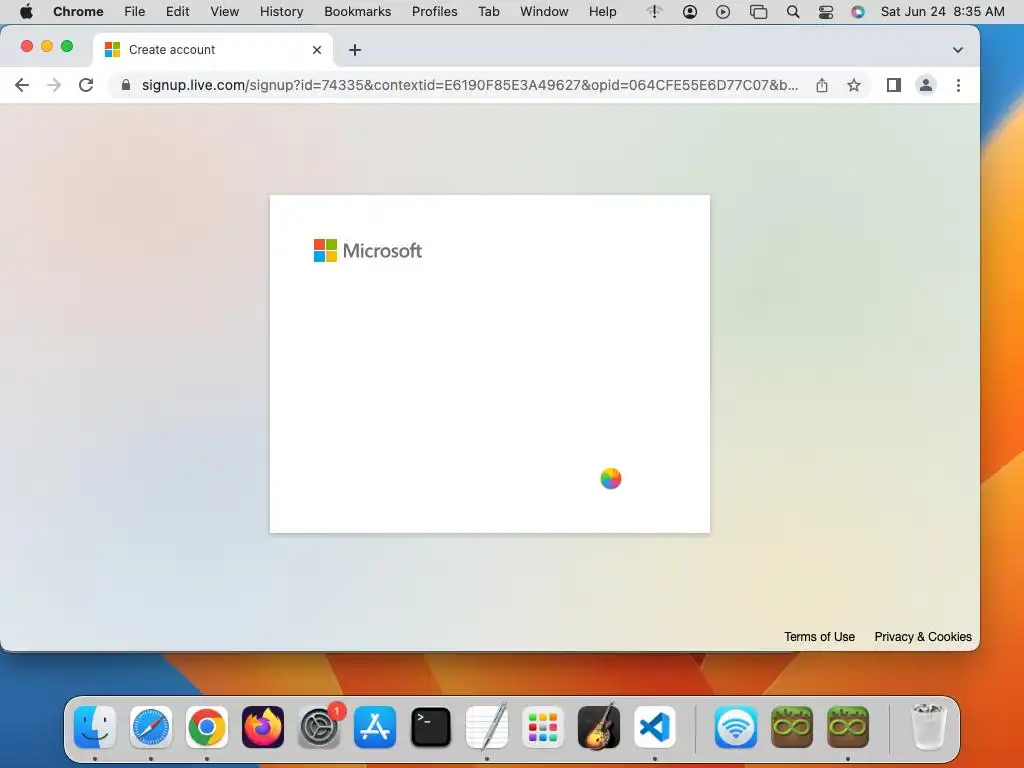Open the View menu
The image size is (1024, 768).
[x=224, y=12]
